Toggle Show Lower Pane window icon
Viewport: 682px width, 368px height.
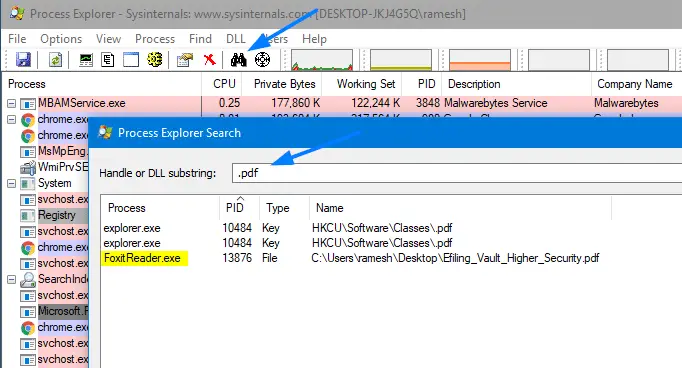(130, 59)
